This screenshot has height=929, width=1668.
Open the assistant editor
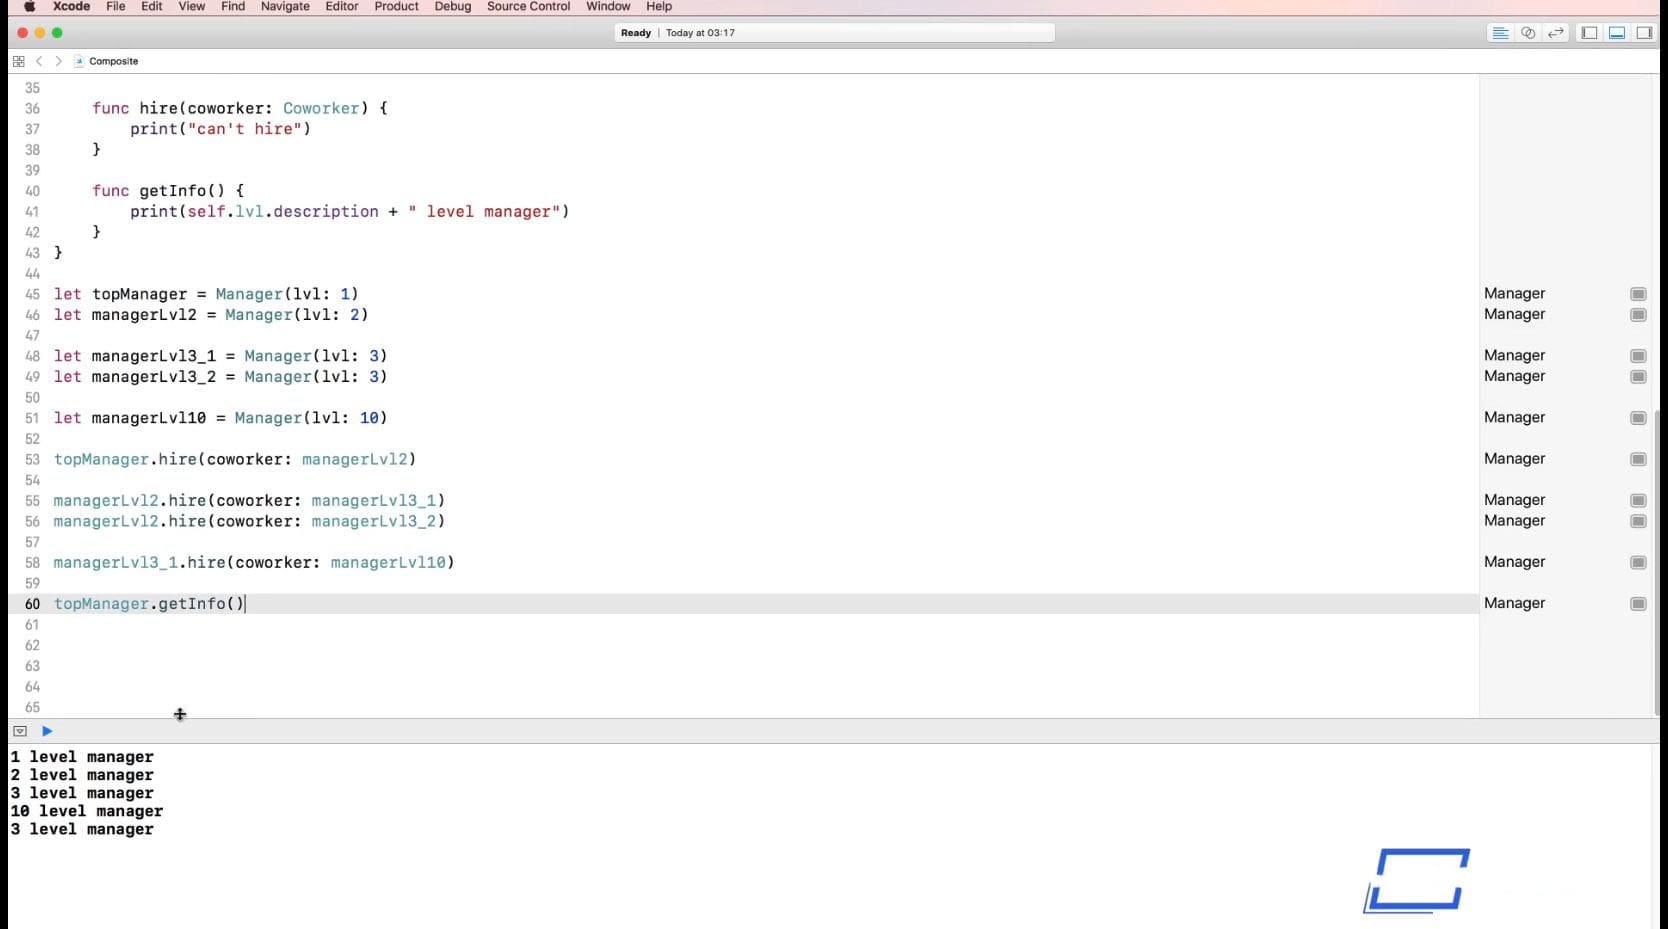point(1528,33)
